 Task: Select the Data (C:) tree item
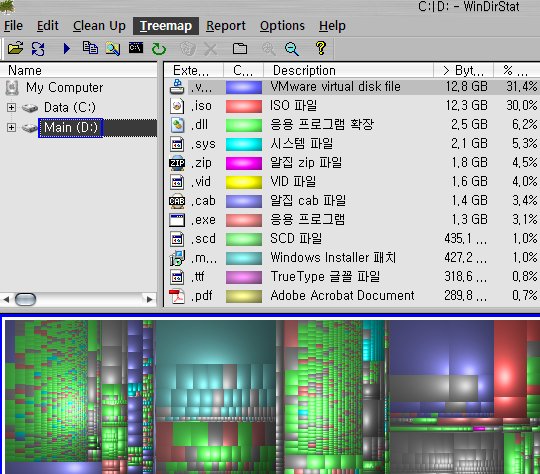(70, 107)
